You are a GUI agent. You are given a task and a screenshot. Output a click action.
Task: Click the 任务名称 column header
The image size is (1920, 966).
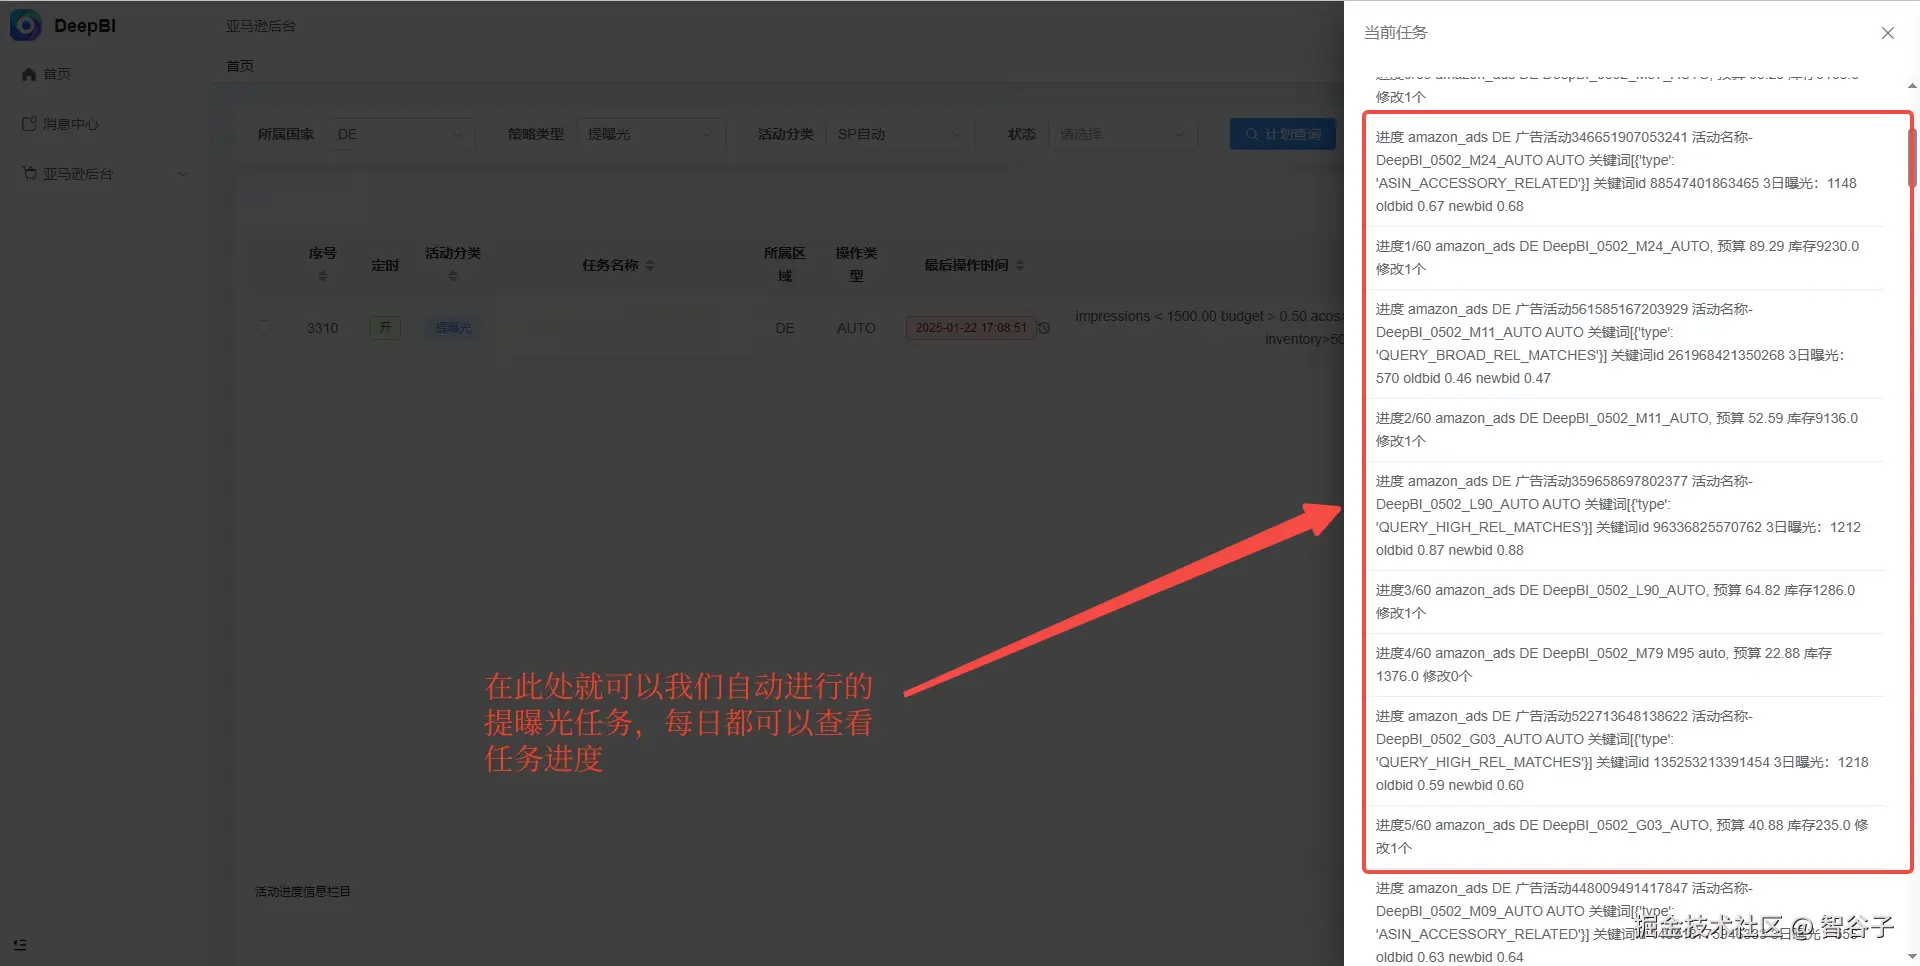tap(610, 265)
